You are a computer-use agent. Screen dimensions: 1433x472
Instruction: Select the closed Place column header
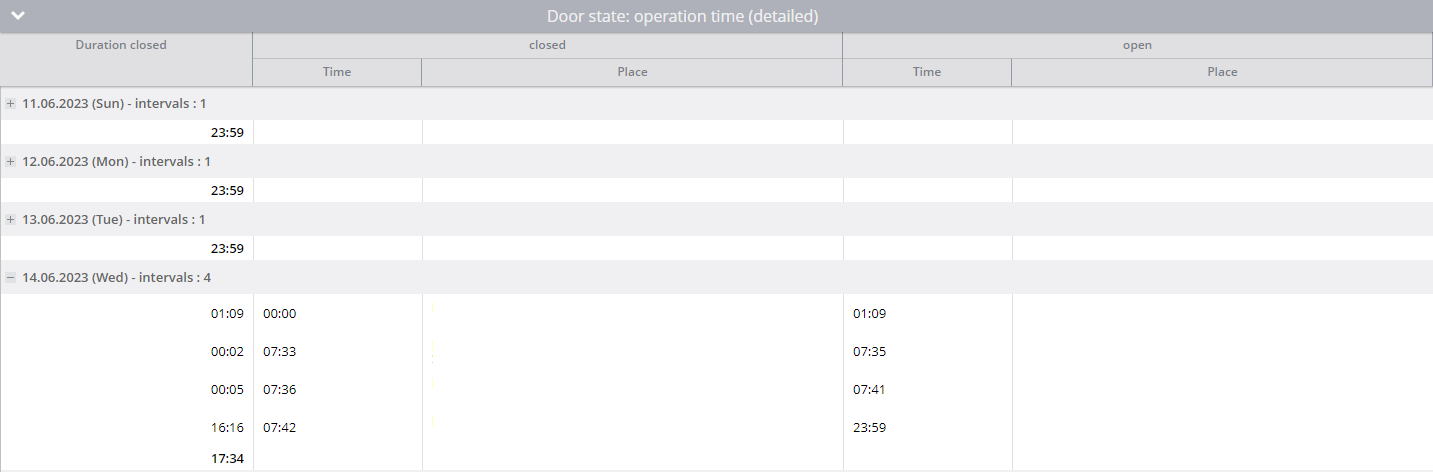(x=632, y=72)
